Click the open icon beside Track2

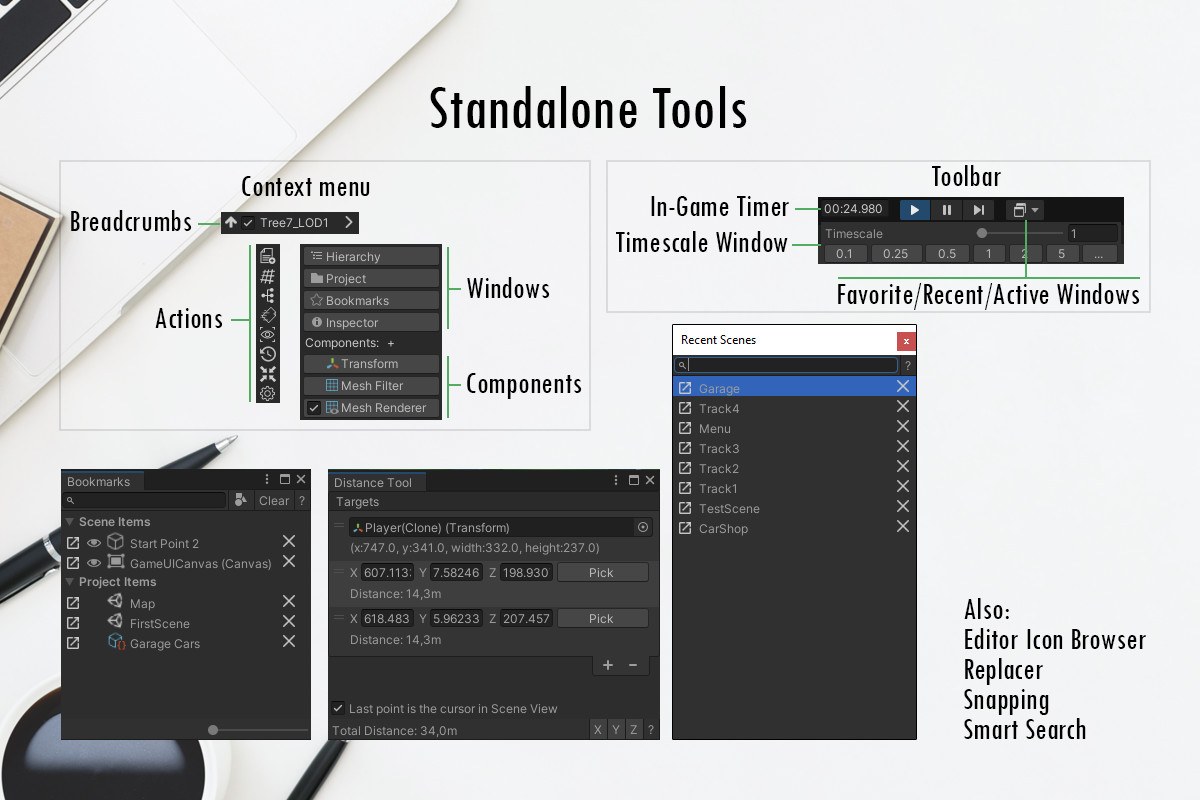pos(685,468)
